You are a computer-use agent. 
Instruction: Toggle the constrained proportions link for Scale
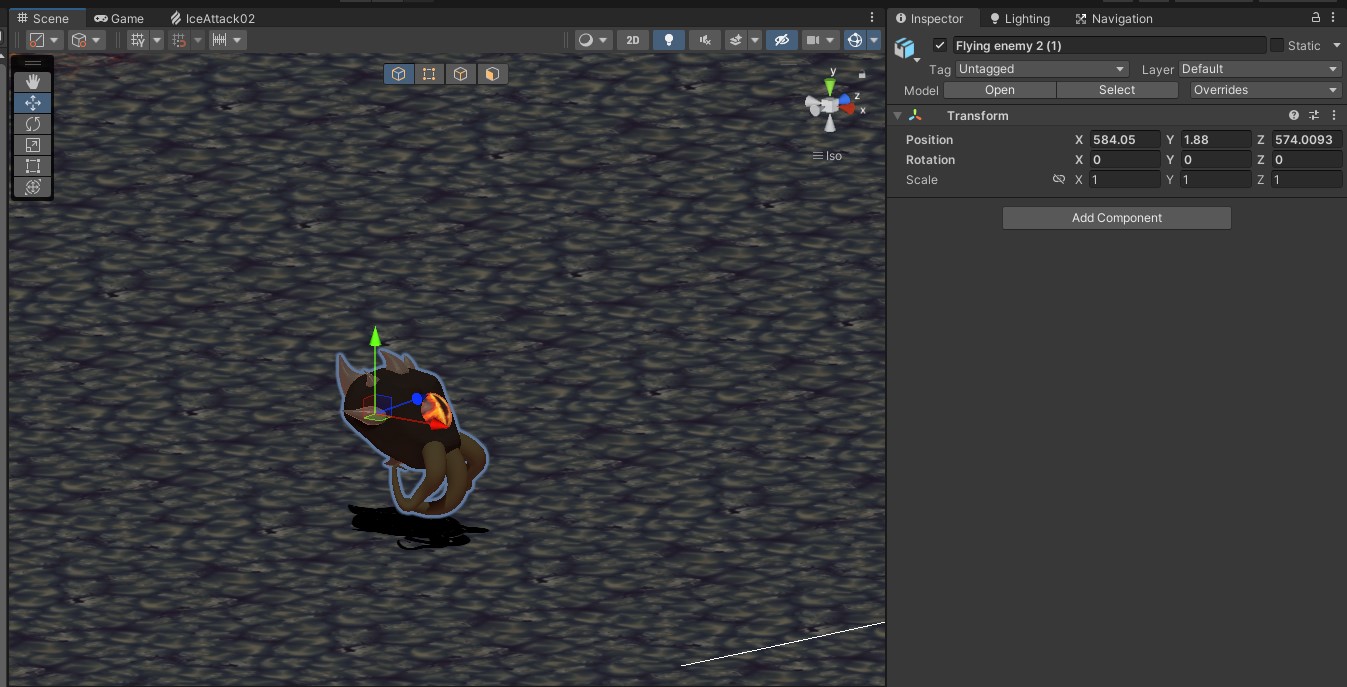pos(1059,179)
